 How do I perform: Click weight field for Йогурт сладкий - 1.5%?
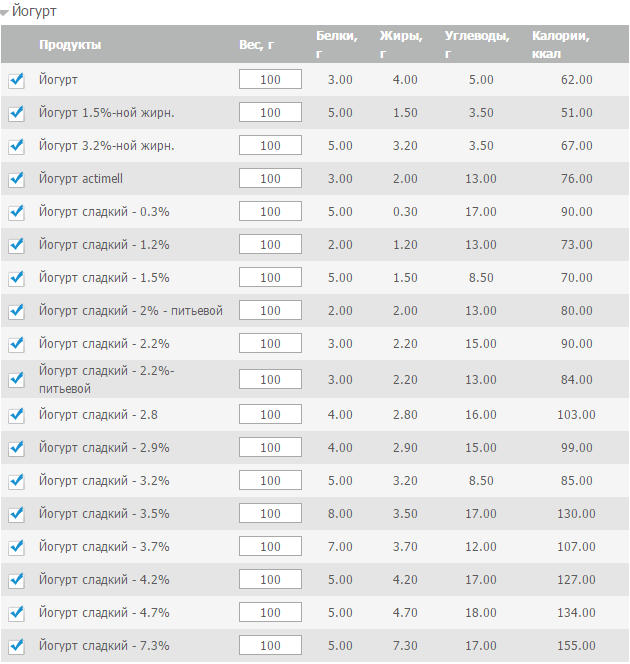click(x=270, y=277)
